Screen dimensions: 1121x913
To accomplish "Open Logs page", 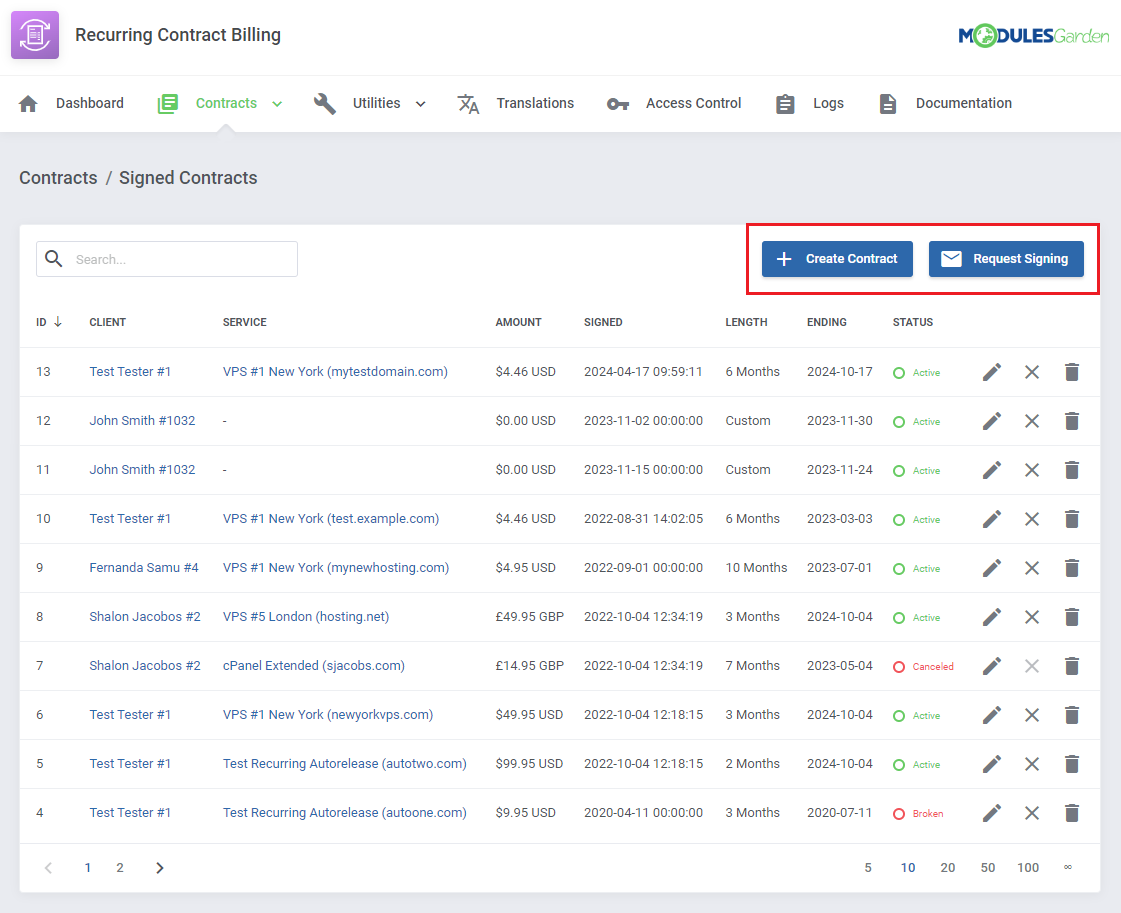I will coord(809,103).
